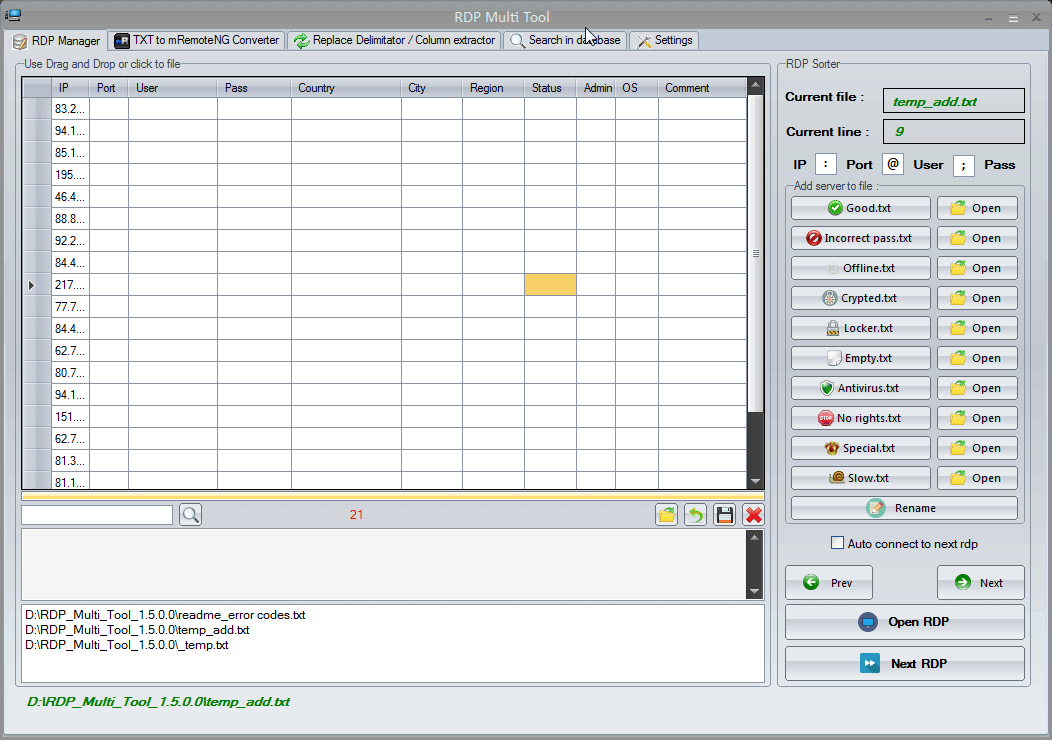Click the Open button beside Special.txt
Image resolution: width=1052 pixels, height=740 pixels.
coord(978,448)
